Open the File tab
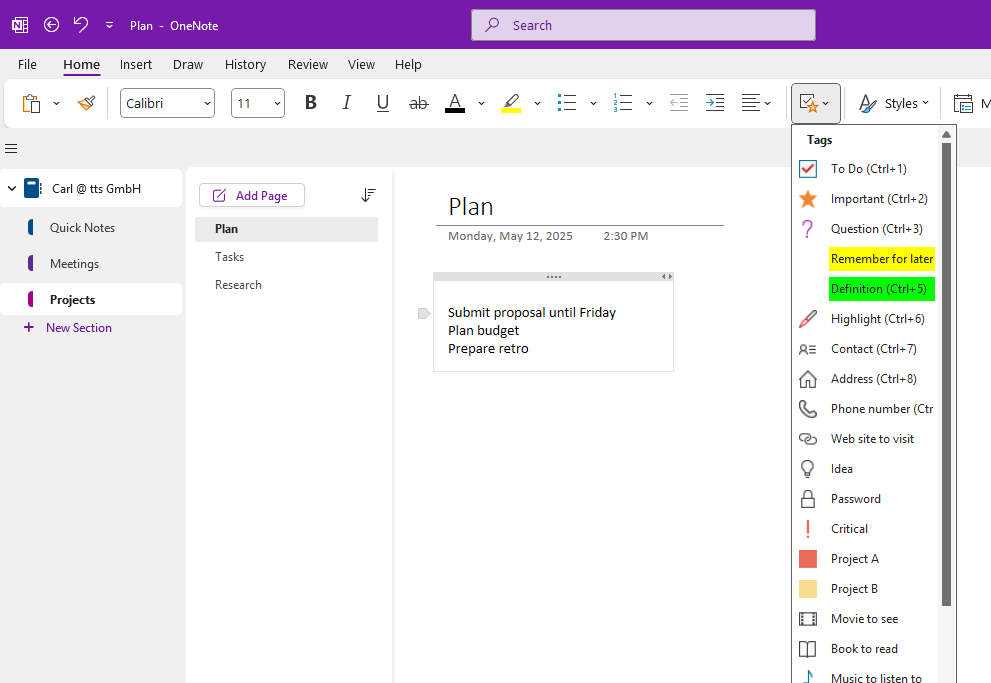The width and height of the screenshot is (991, 683). [x=27, y=64]
